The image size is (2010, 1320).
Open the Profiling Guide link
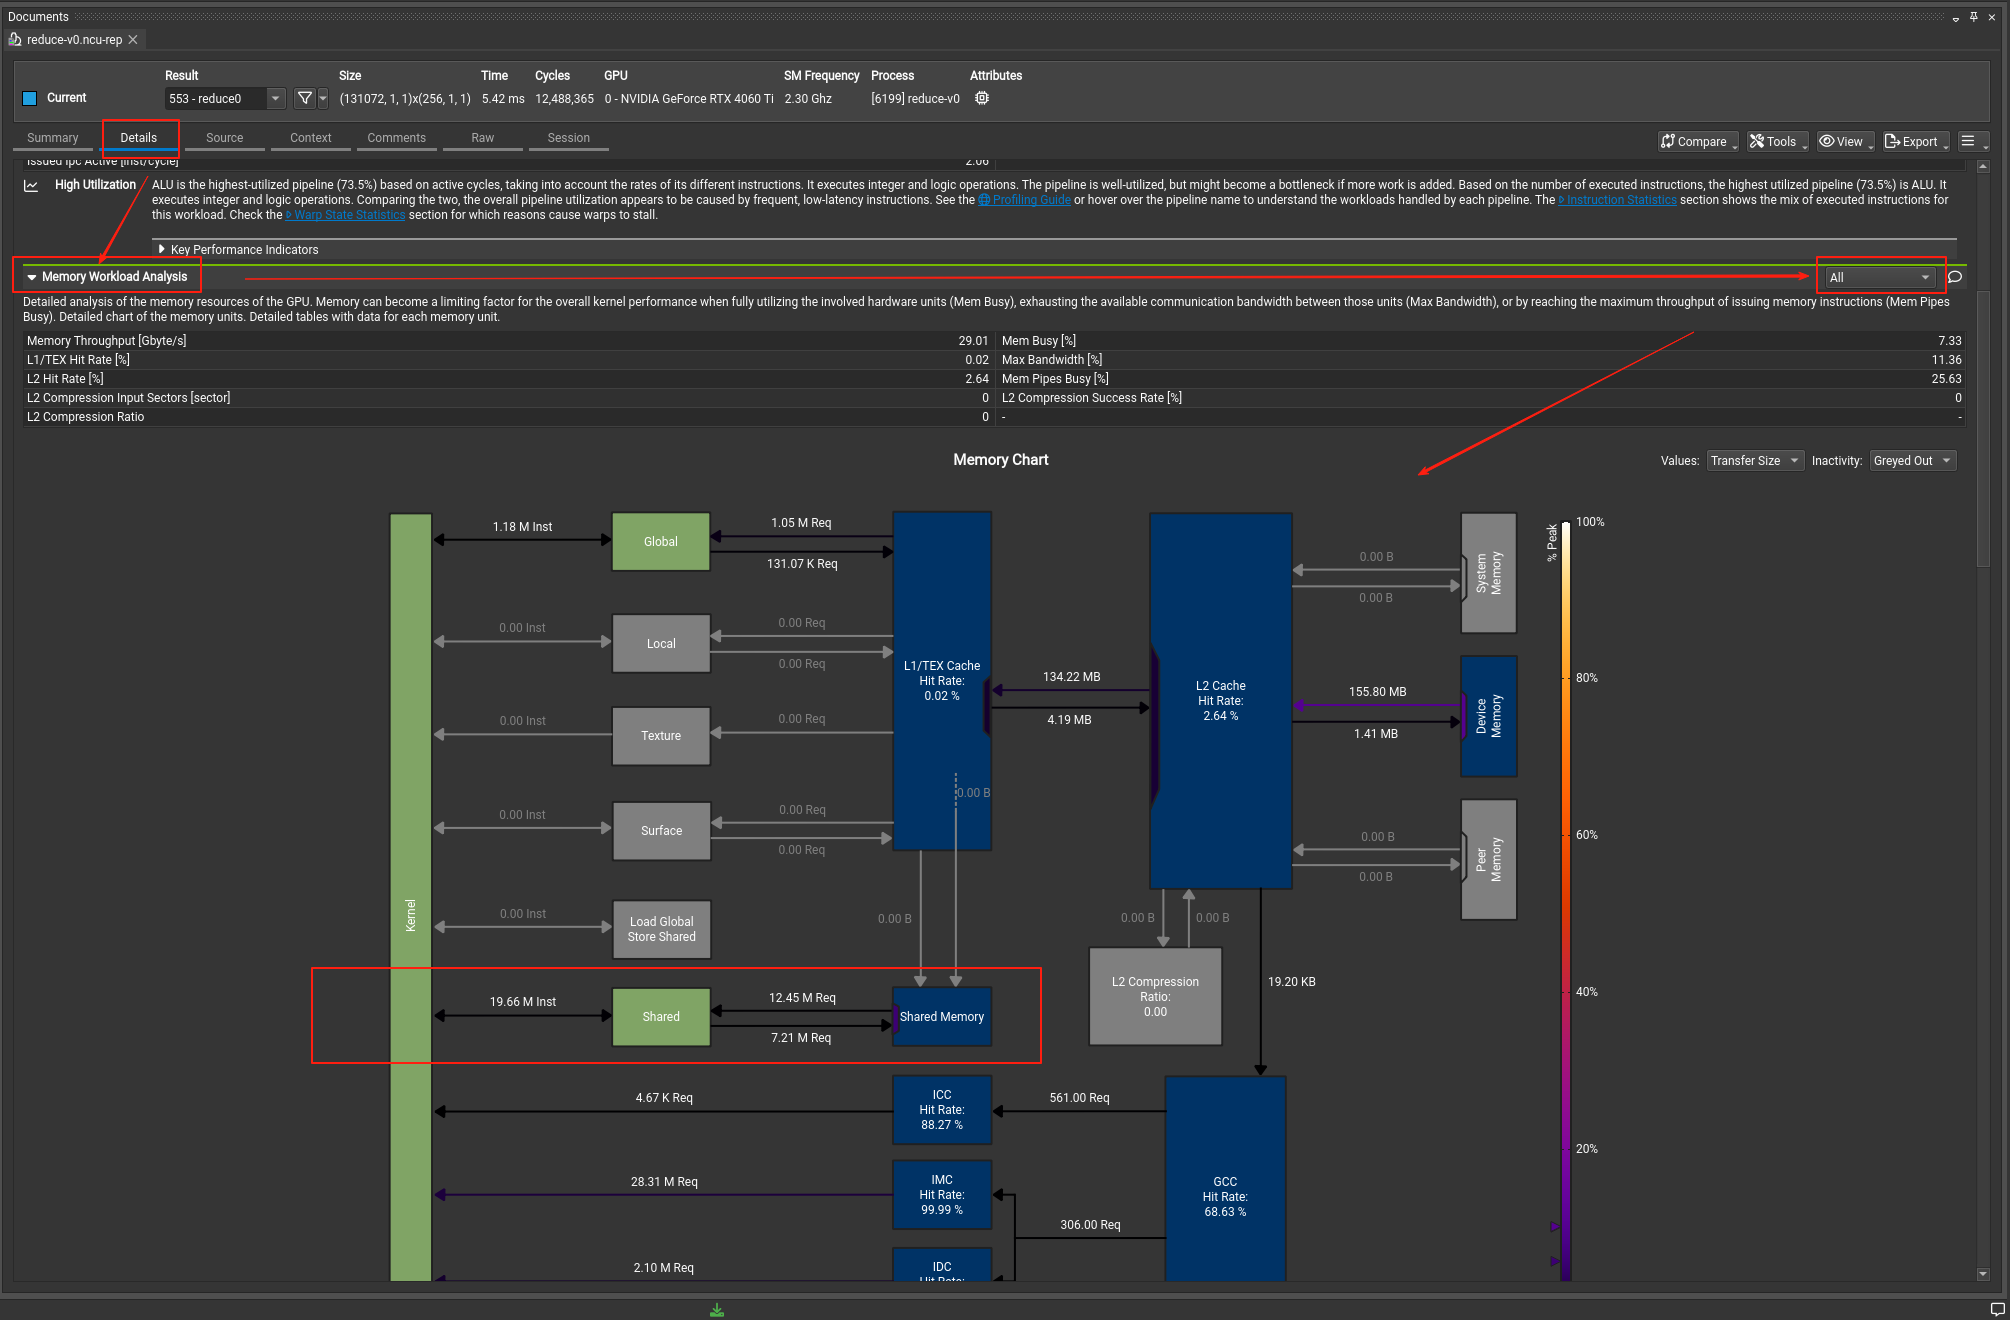coord(1030,200)
